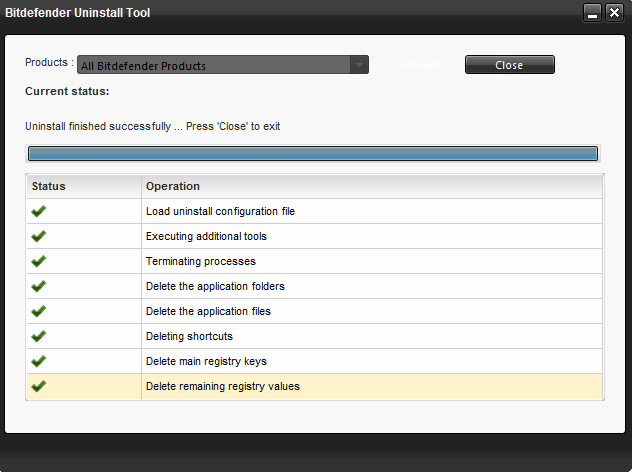Select 'Delete the application folders' row text

point(215,286)
